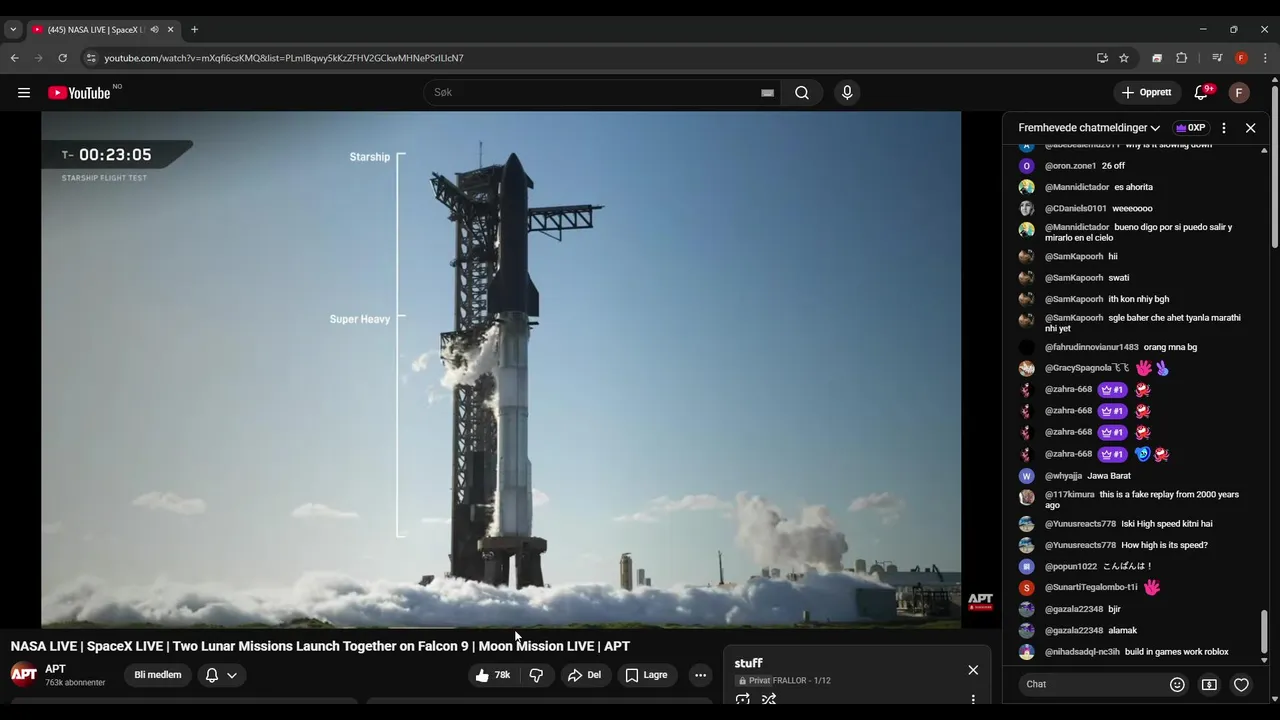Close the NASA LIVE browser tab

pyautogui.click(x=170, y=30)
